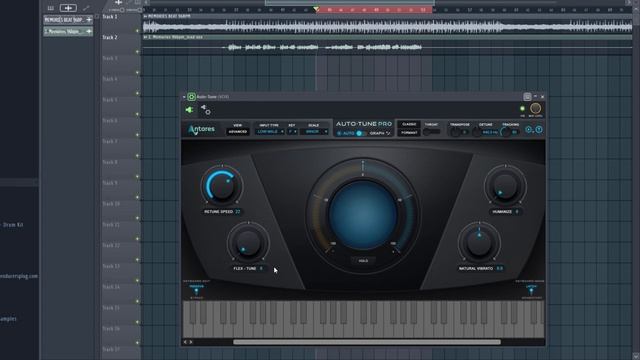Viewport: 640px width, 360px height.
Task: Select the Track 2 header label
Action: pyautogui.click(x=110, y=38)
